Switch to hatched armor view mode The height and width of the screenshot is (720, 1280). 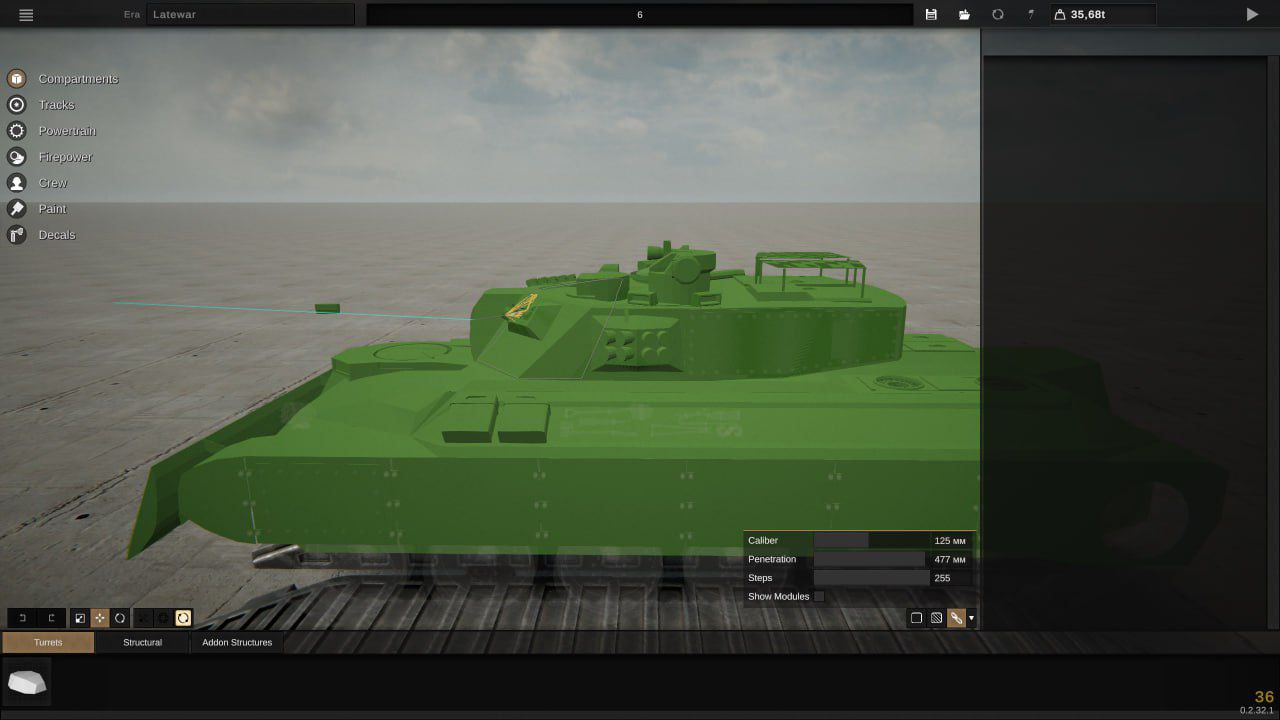coord(936,618)
